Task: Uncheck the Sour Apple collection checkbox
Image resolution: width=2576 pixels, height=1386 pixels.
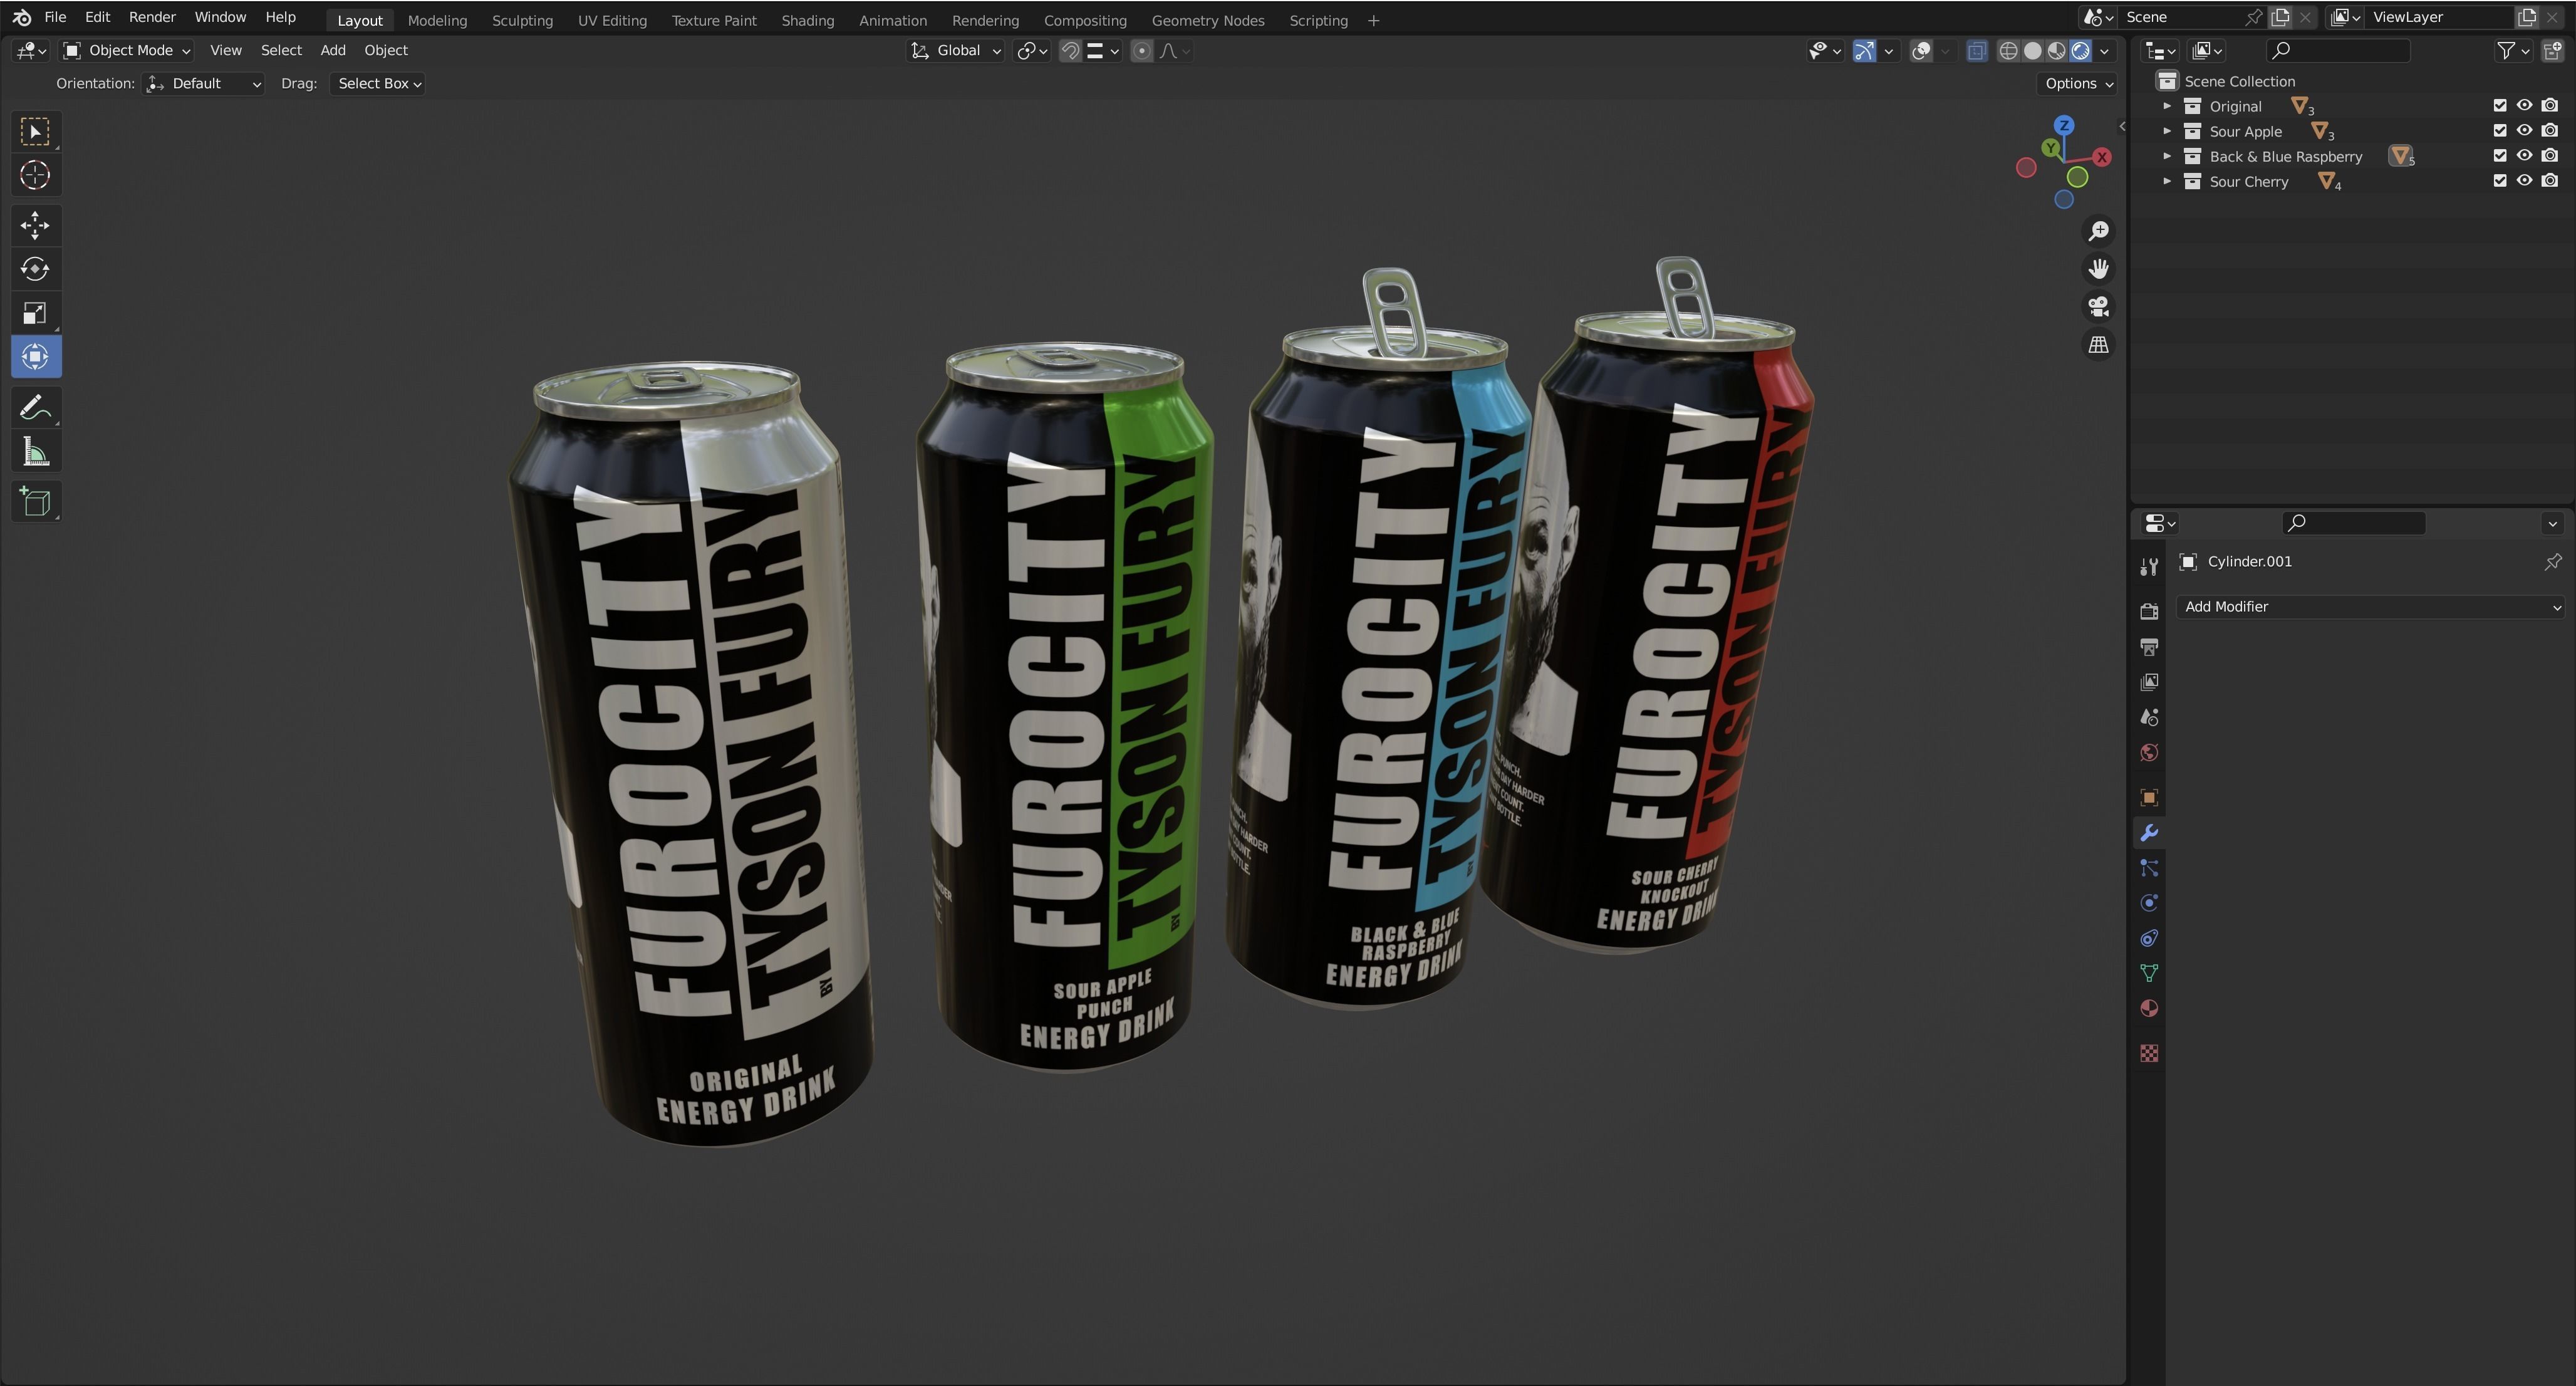Action: [x=2500, y=130]
